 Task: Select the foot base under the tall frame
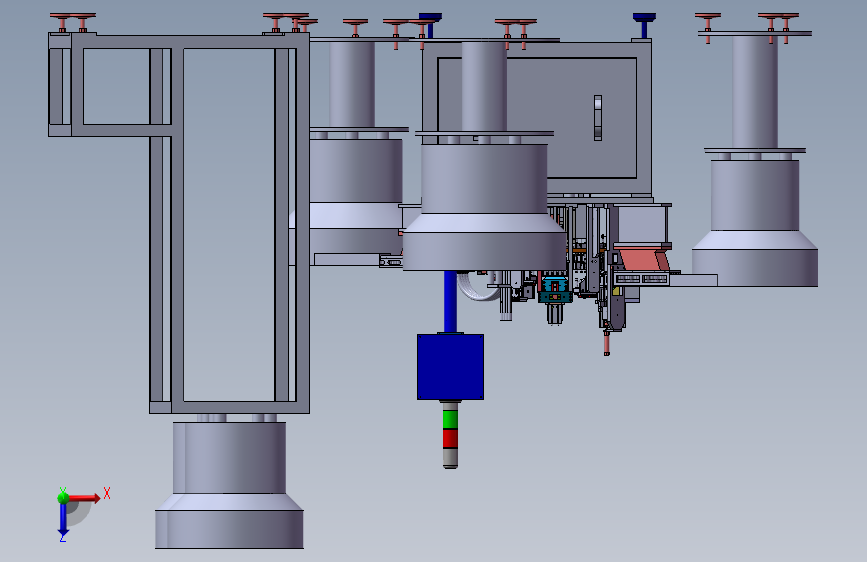[x=229, y=485]
